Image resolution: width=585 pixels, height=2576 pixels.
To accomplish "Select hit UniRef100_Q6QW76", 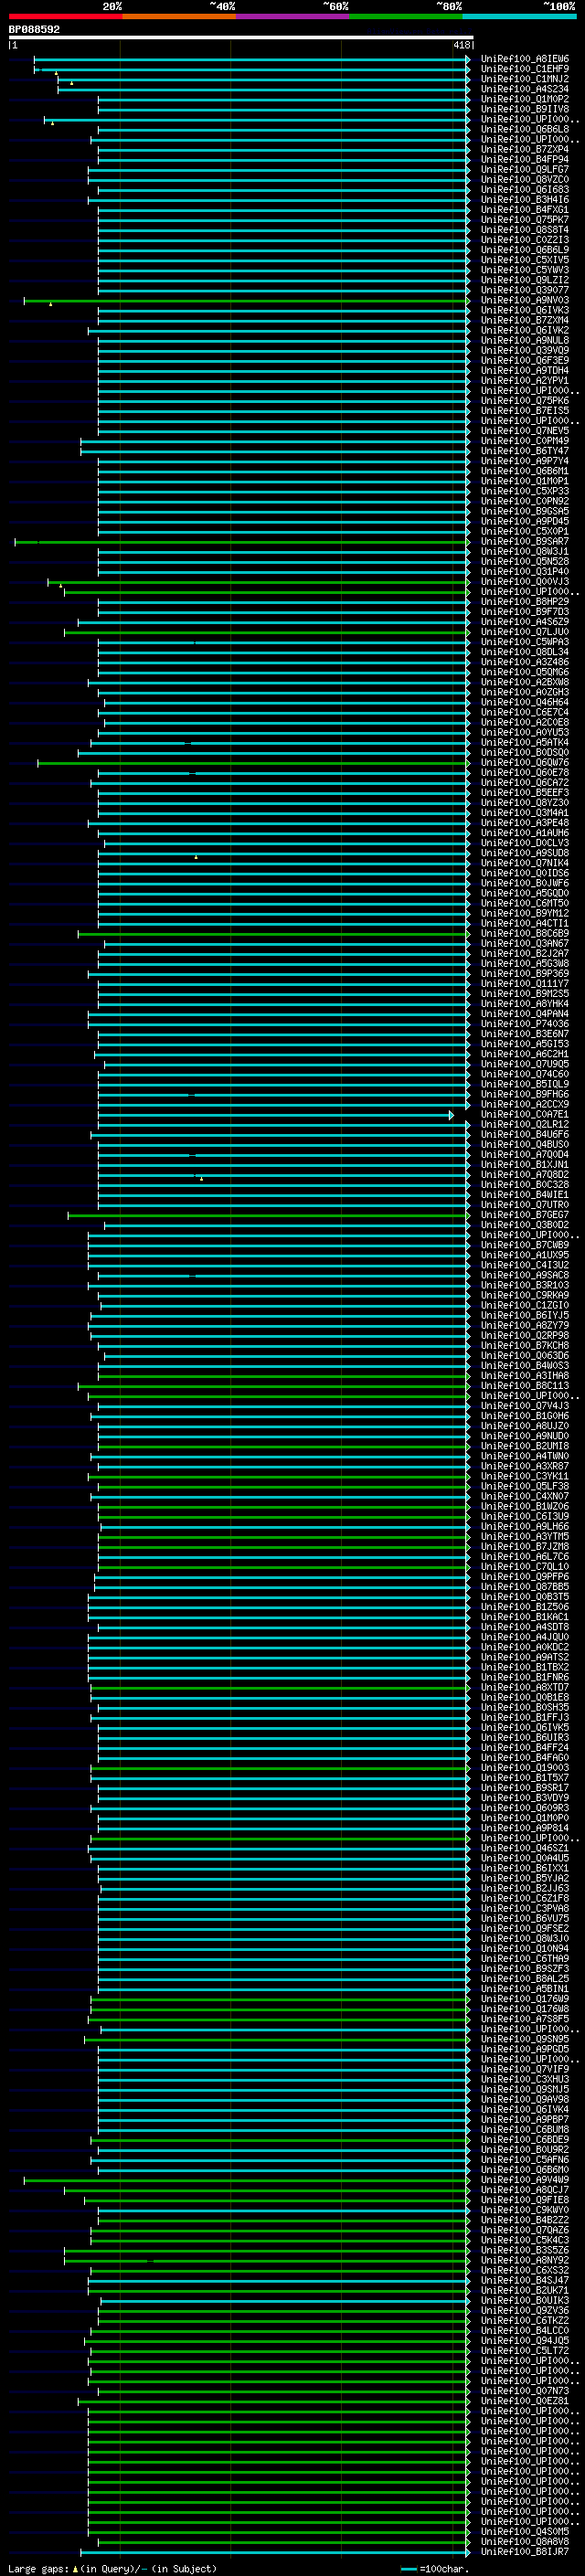I will [x=525, y=762].
